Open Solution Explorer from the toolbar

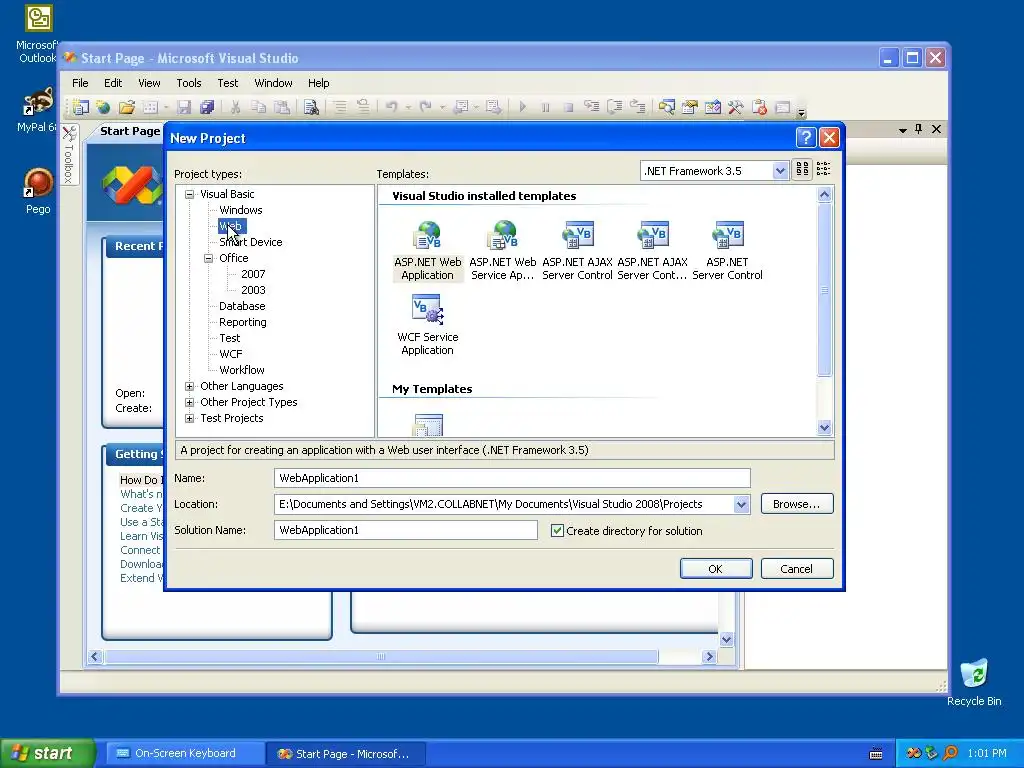(667, 107)
